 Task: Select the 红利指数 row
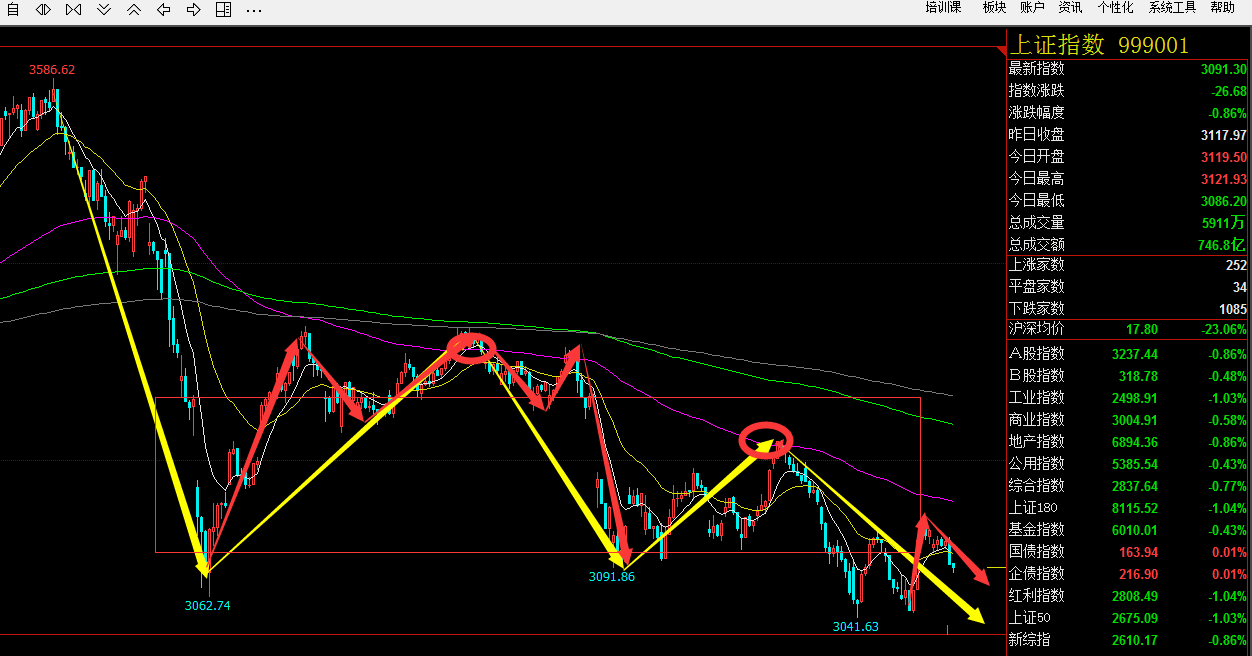[1128, 596]
